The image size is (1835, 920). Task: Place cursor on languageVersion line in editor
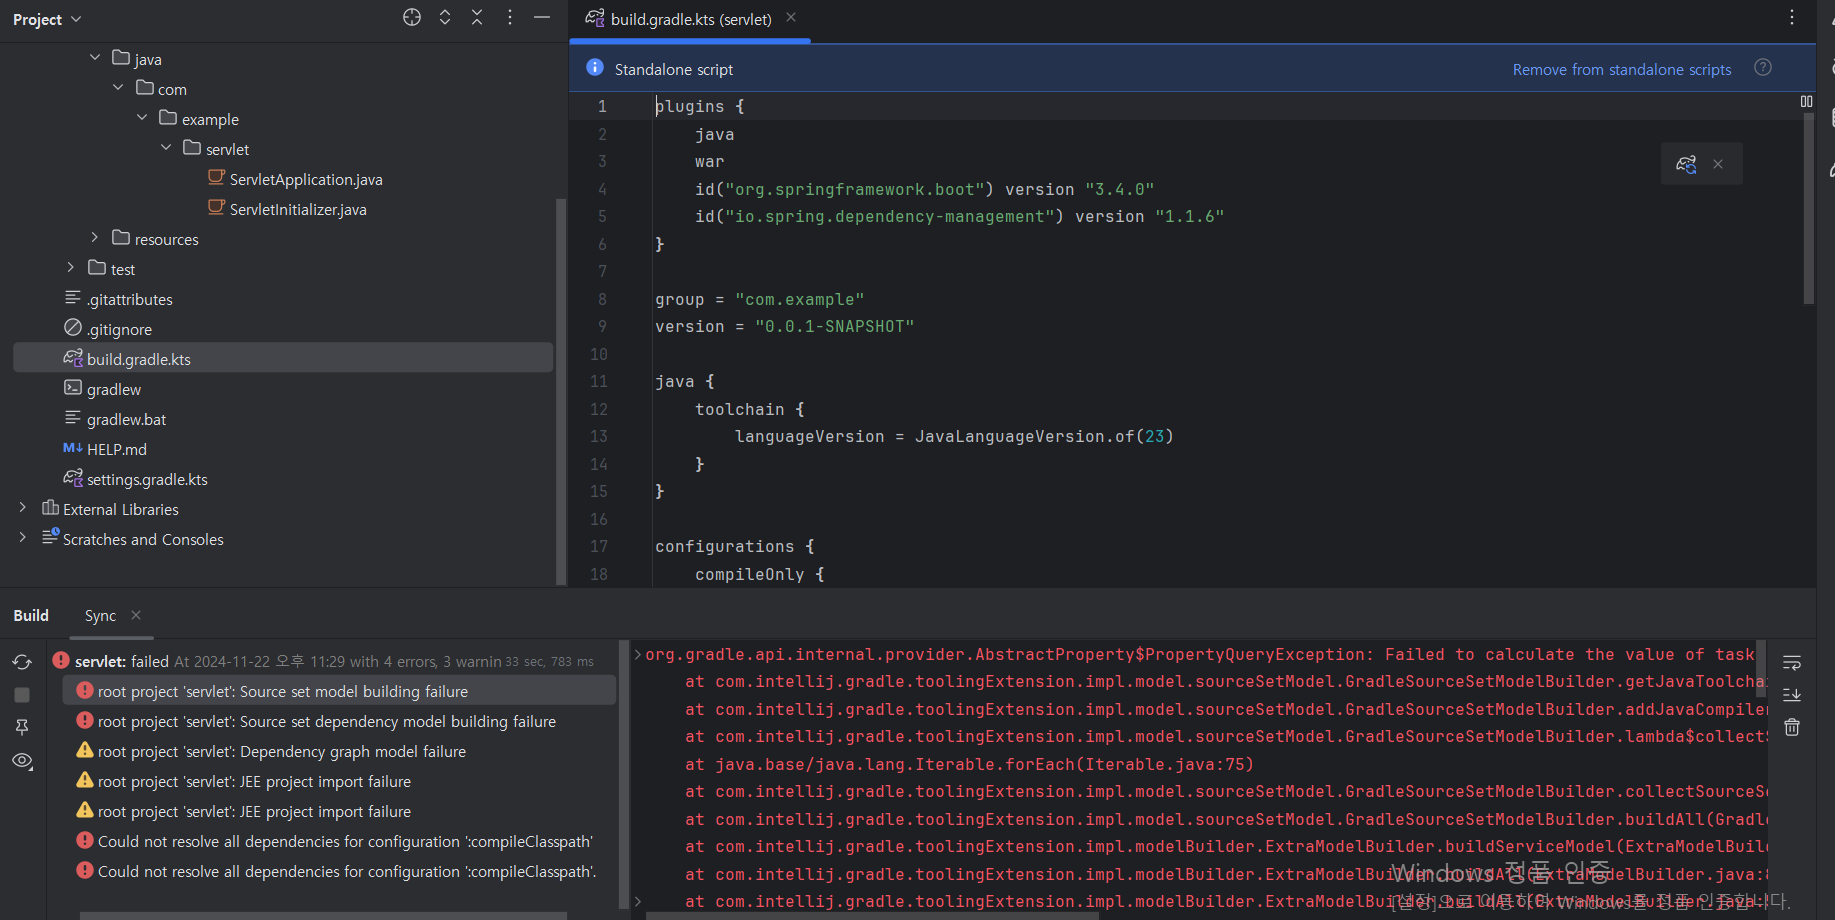954,436
